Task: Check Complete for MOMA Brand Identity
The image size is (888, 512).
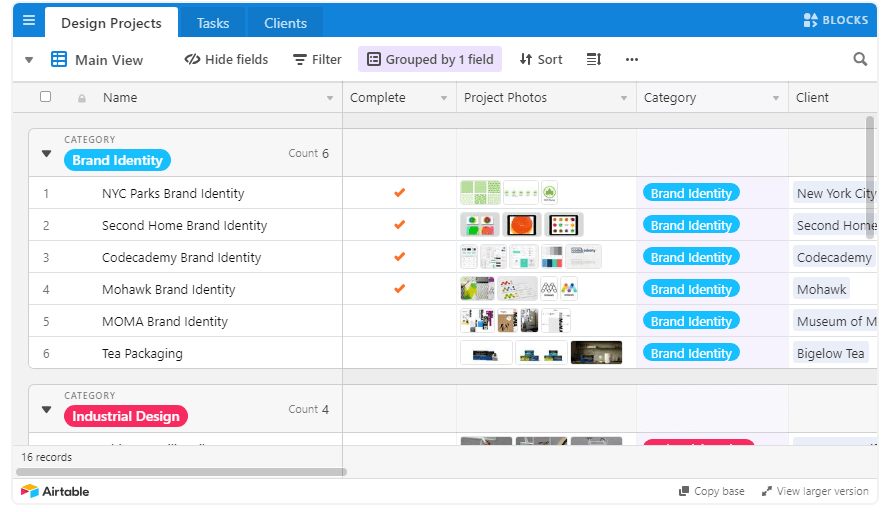Action: (399, 321)
